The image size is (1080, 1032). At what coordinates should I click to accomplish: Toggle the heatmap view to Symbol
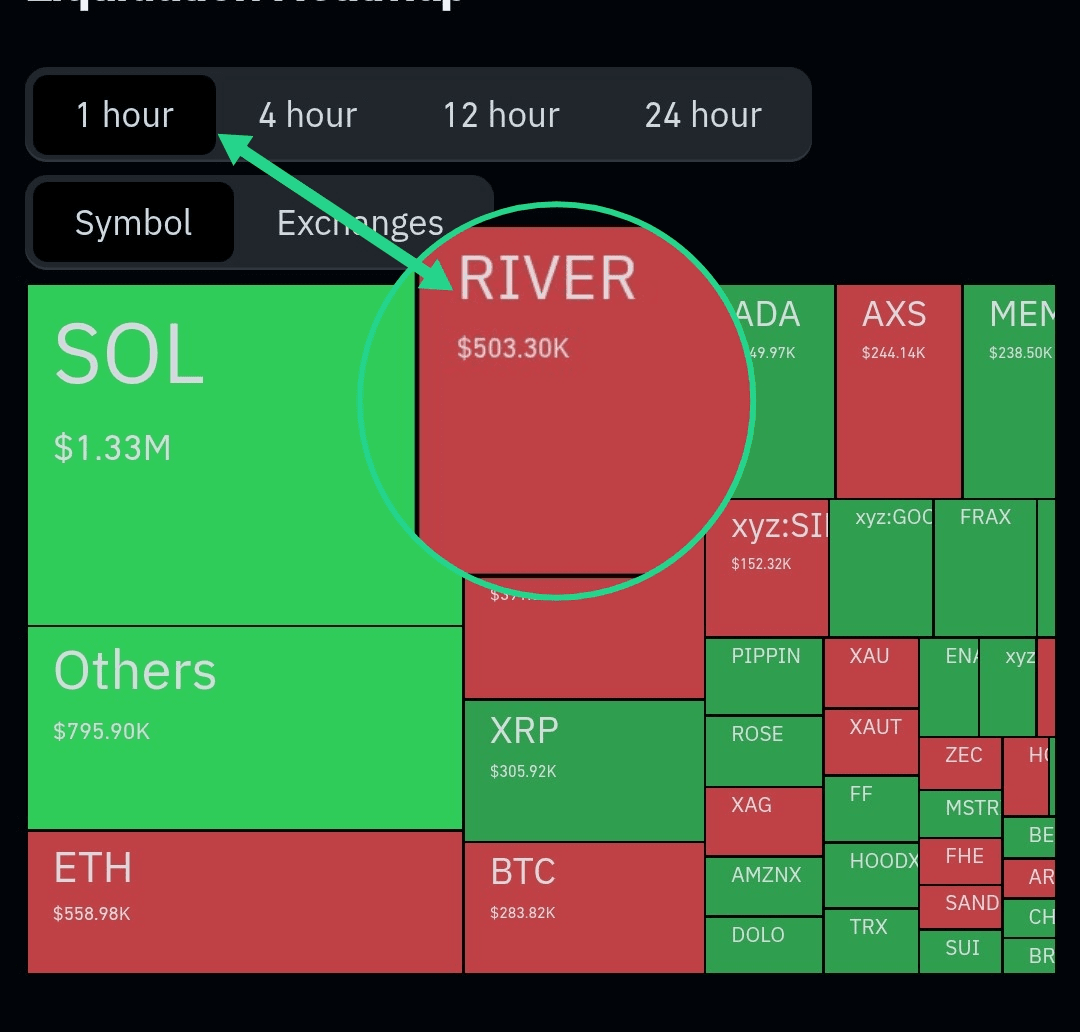tap(133, 222)
